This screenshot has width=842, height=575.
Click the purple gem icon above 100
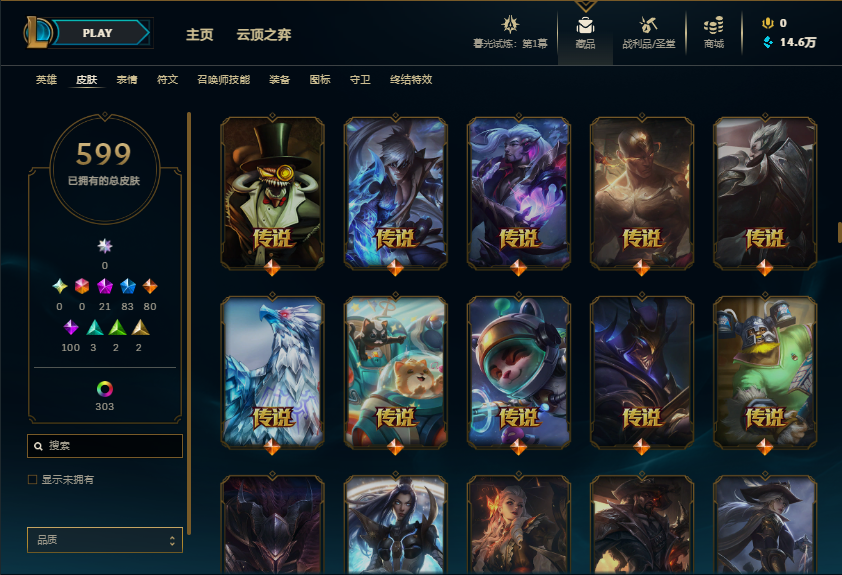[71, 327]
